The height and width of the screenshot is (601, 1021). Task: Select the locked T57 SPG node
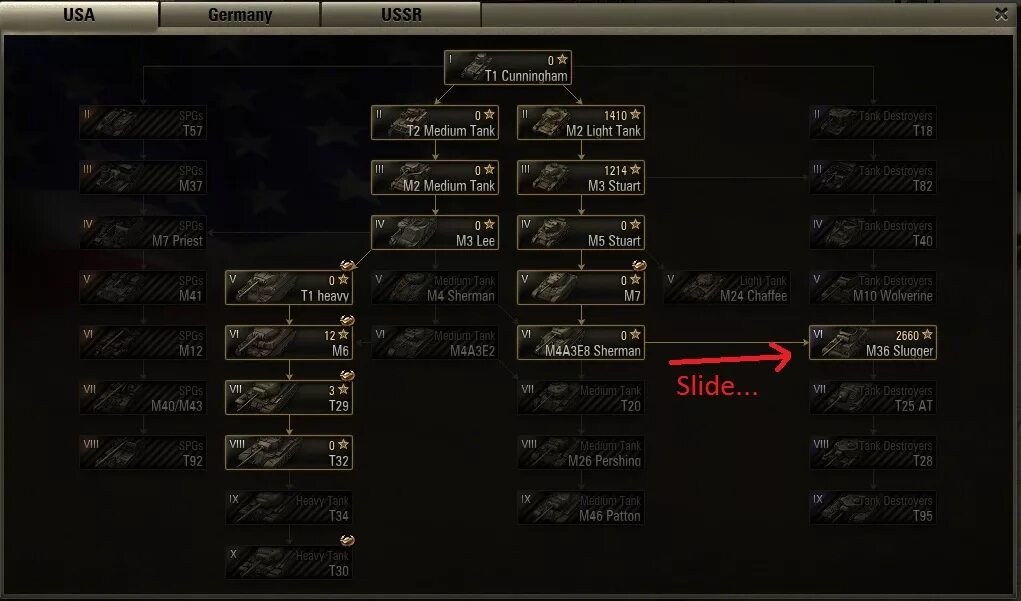(x=143, y=122)
